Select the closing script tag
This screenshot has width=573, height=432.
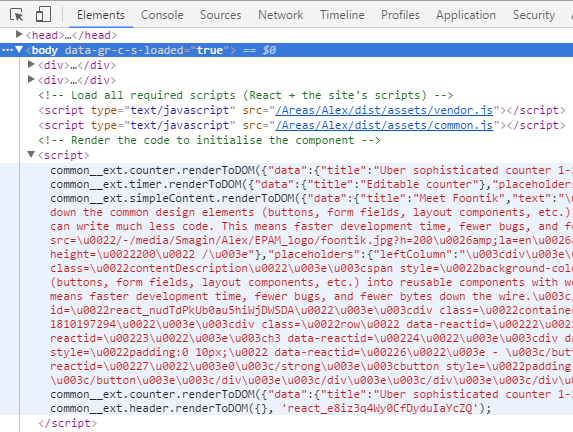coord(68,423)
